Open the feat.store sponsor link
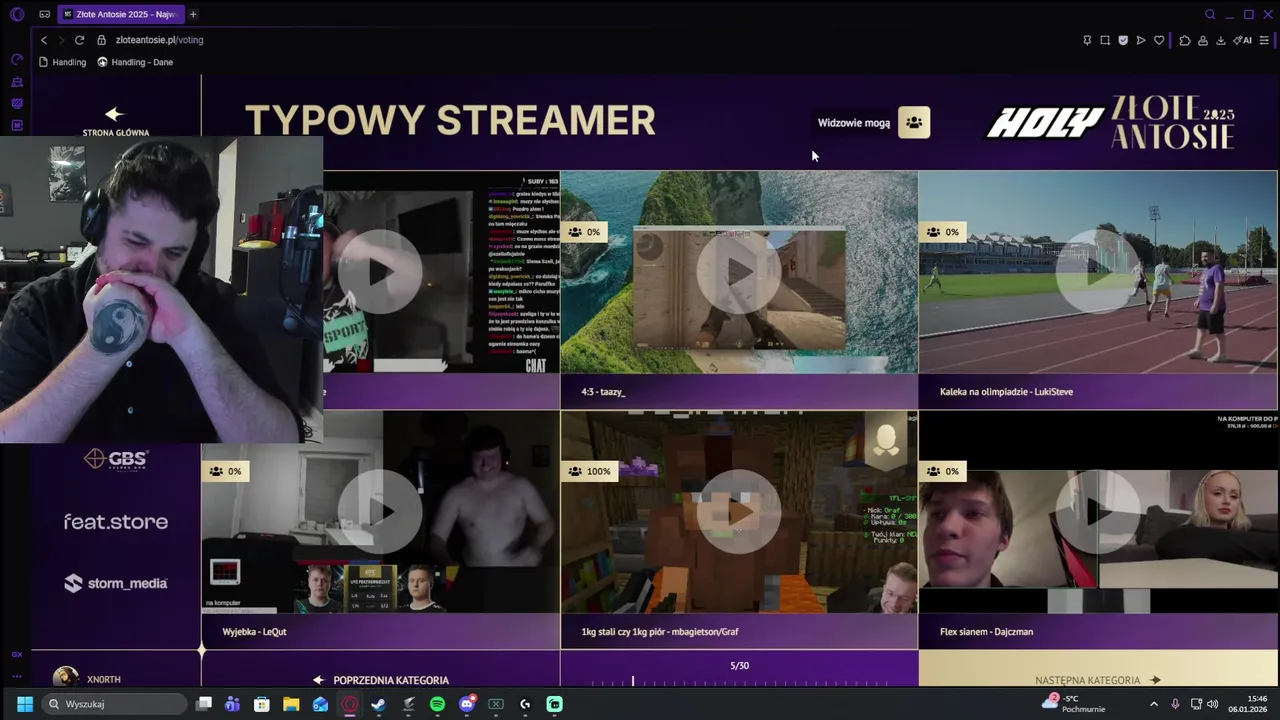 click(x=115, y=521)
